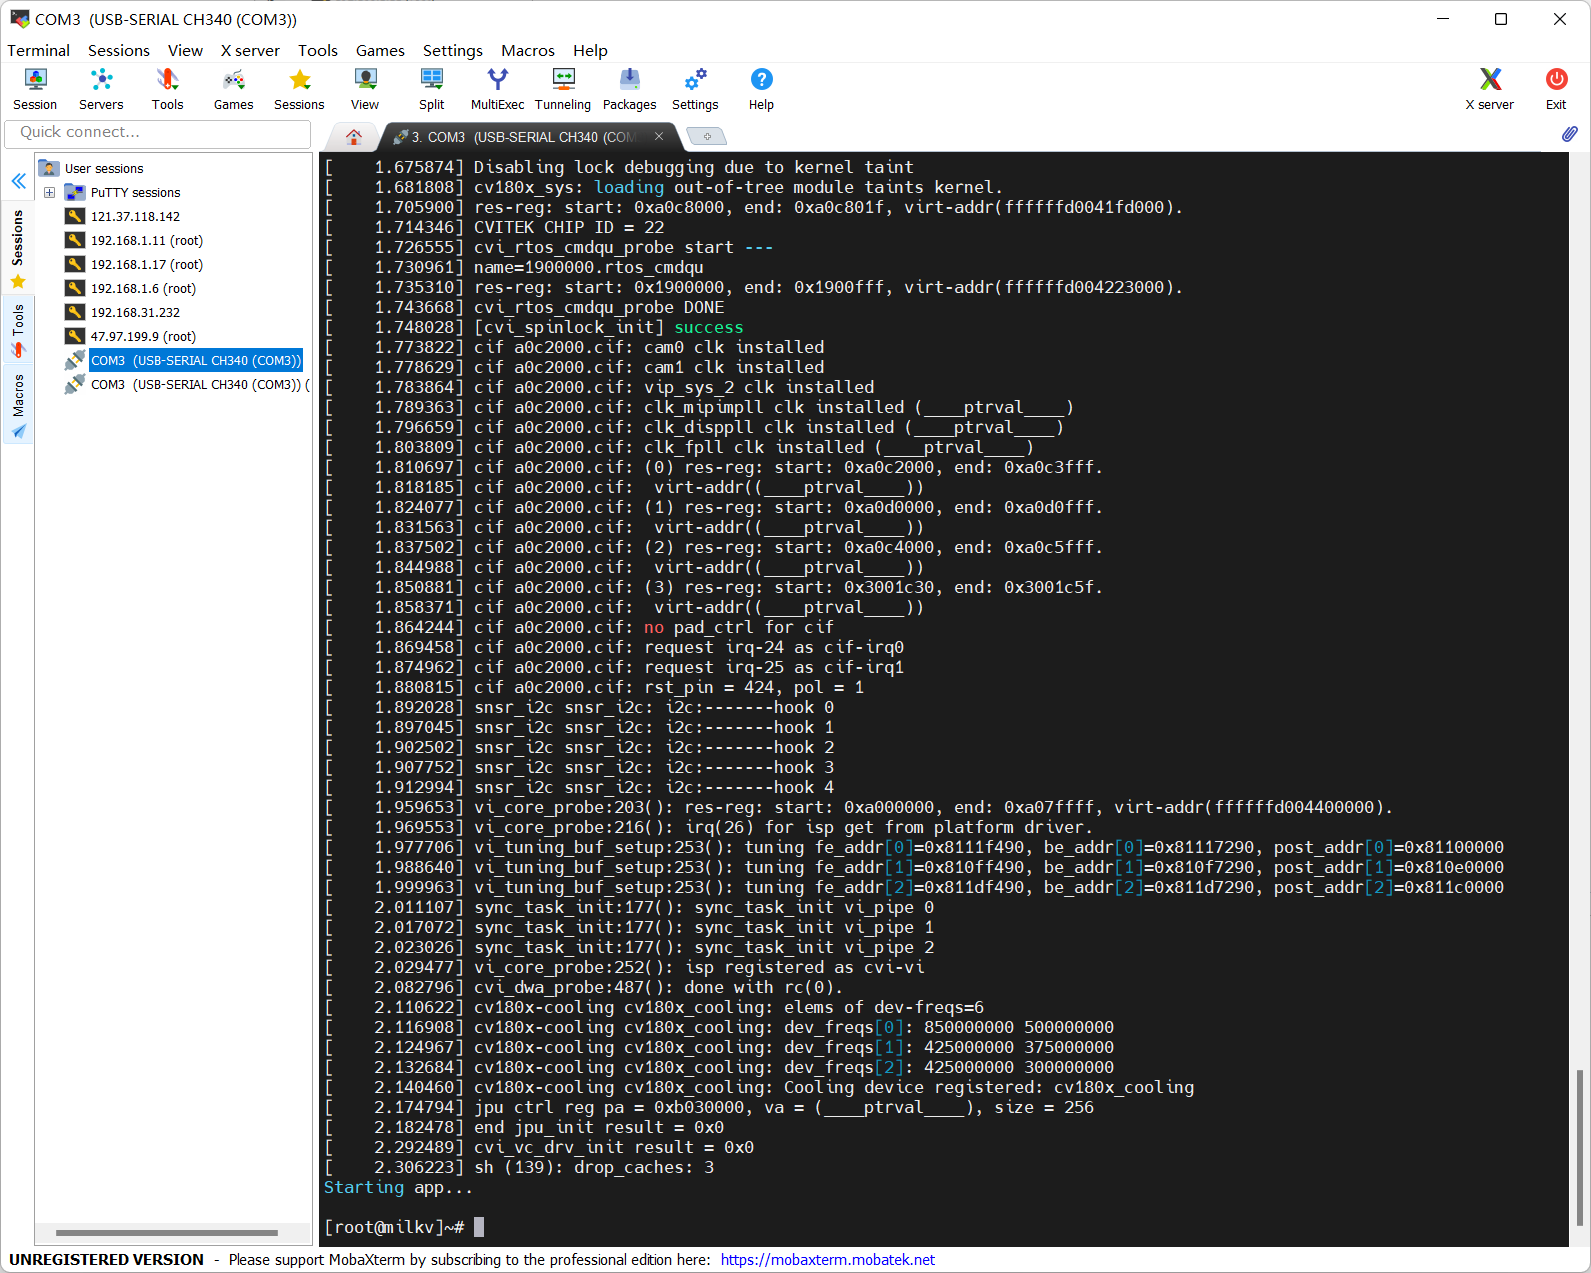Viewport: 1591px width, 1273px height.
Task: Select the 121.37.118.142 session
Action: pyautogui.click(x=135, y=216)
